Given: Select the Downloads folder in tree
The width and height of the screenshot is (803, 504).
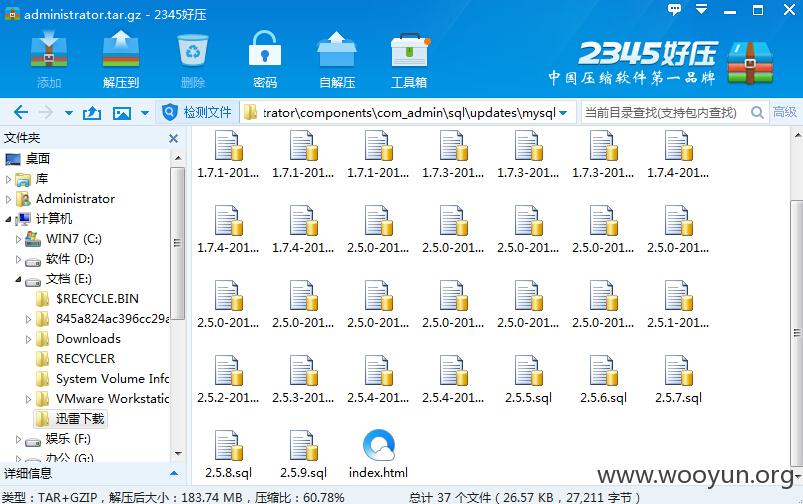Looking at the screenshot, I should point(78,339).
